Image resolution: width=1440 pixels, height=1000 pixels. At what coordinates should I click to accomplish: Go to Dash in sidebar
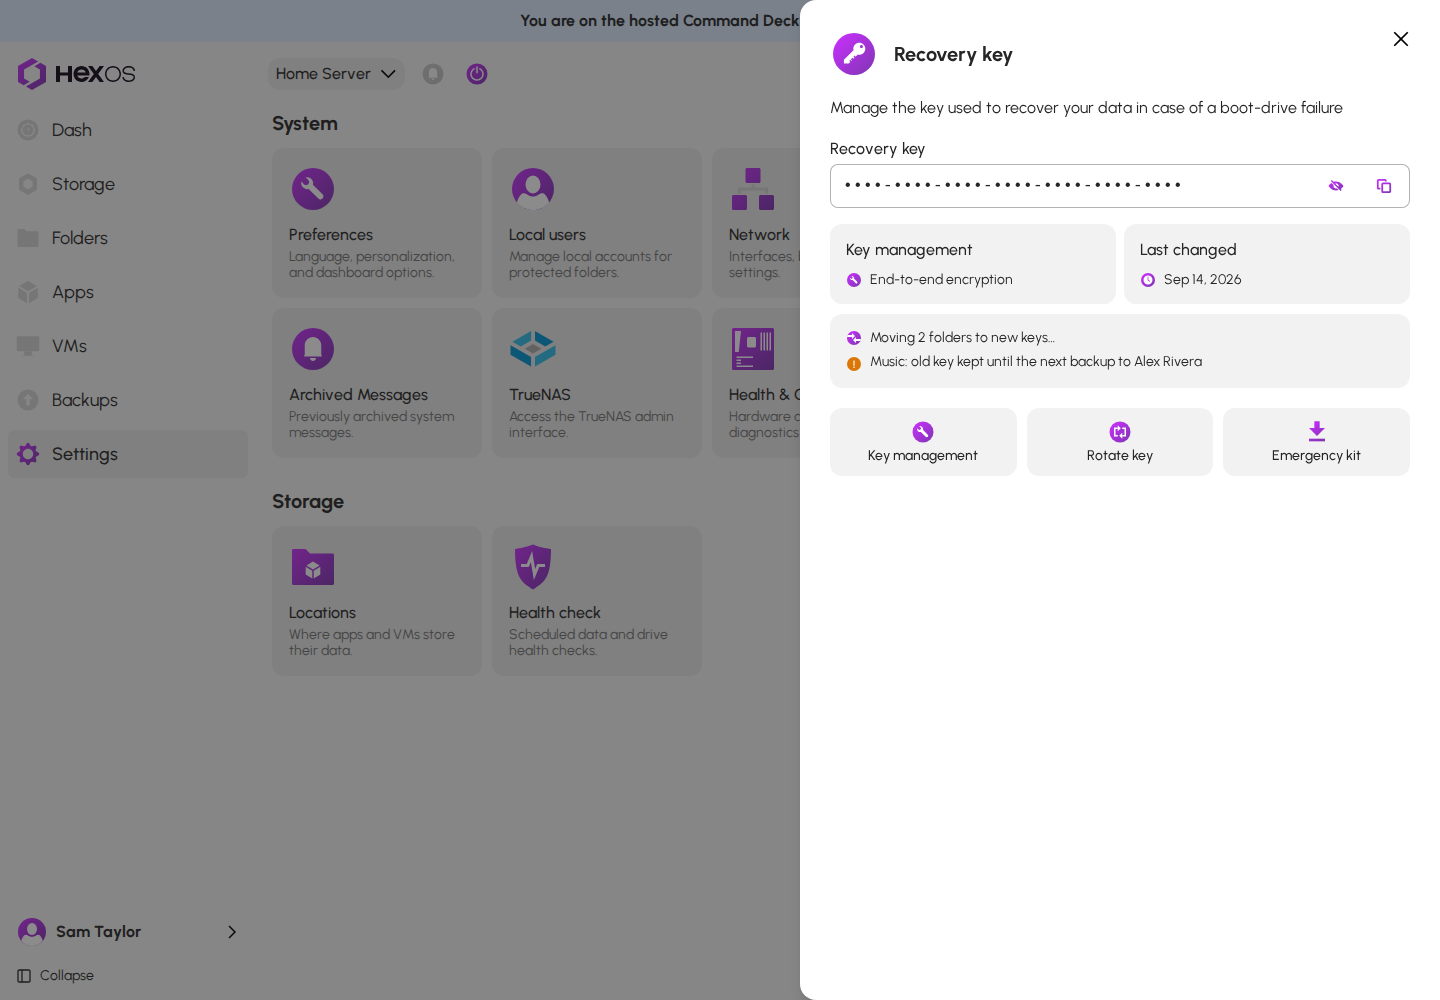pos(128,130)
